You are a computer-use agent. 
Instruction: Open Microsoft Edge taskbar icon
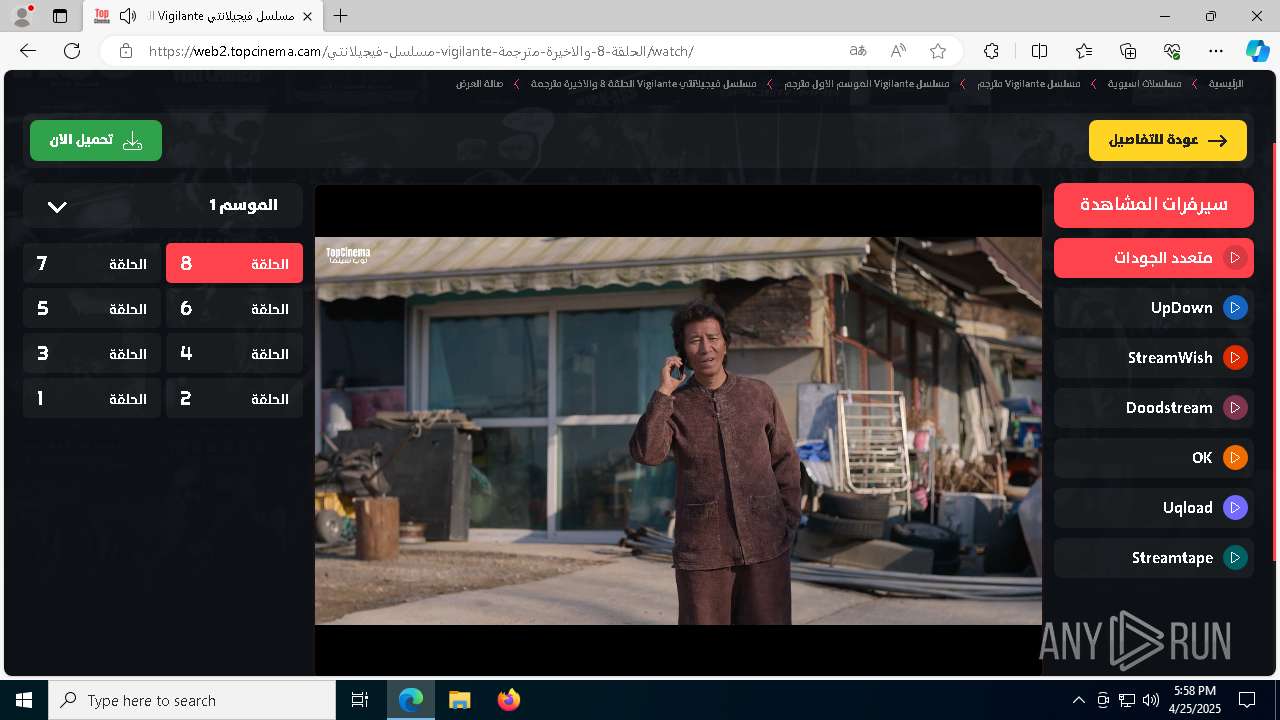pyautogui.click(x=411, y=700)
